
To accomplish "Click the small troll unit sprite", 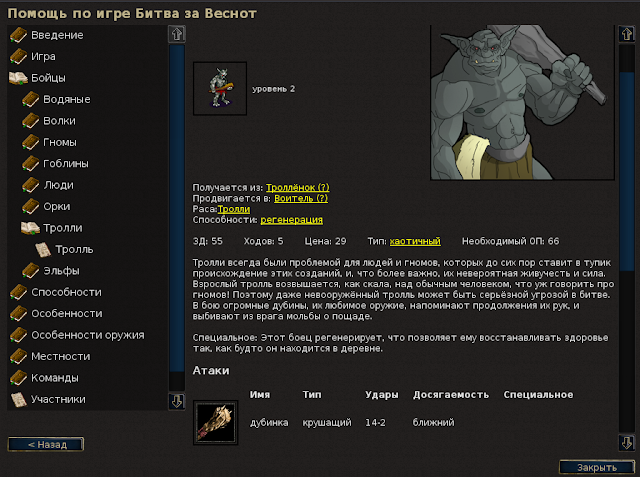I will coord(220,89).
